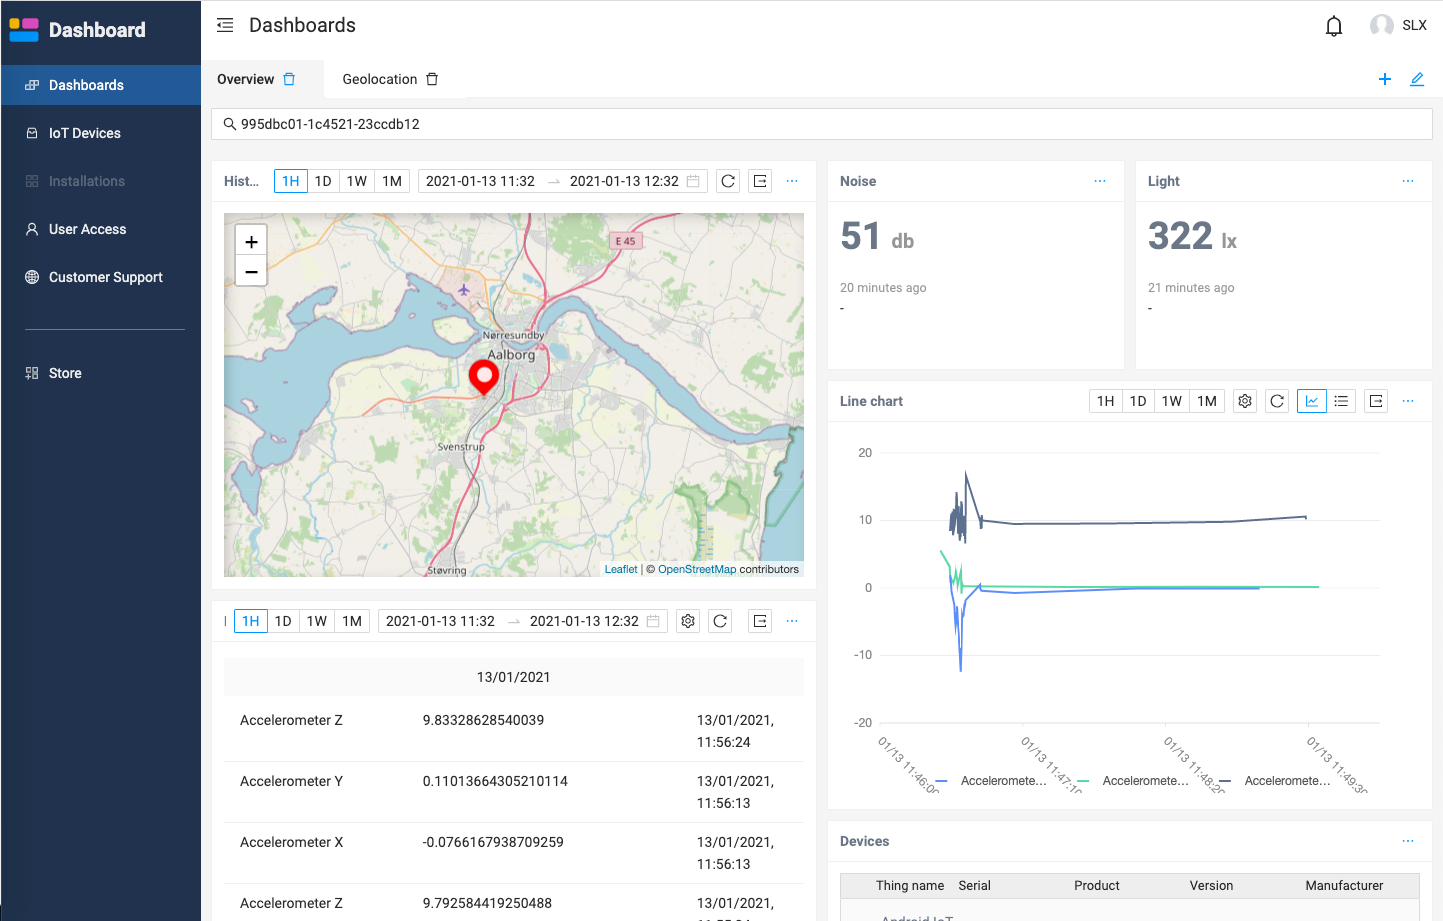Switch Line chart to graph view

1311,401
